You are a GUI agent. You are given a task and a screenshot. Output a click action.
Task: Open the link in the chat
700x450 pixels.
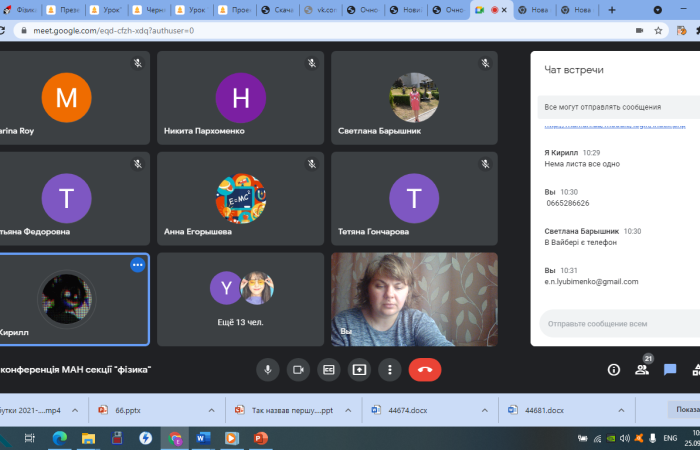point(620,127)
